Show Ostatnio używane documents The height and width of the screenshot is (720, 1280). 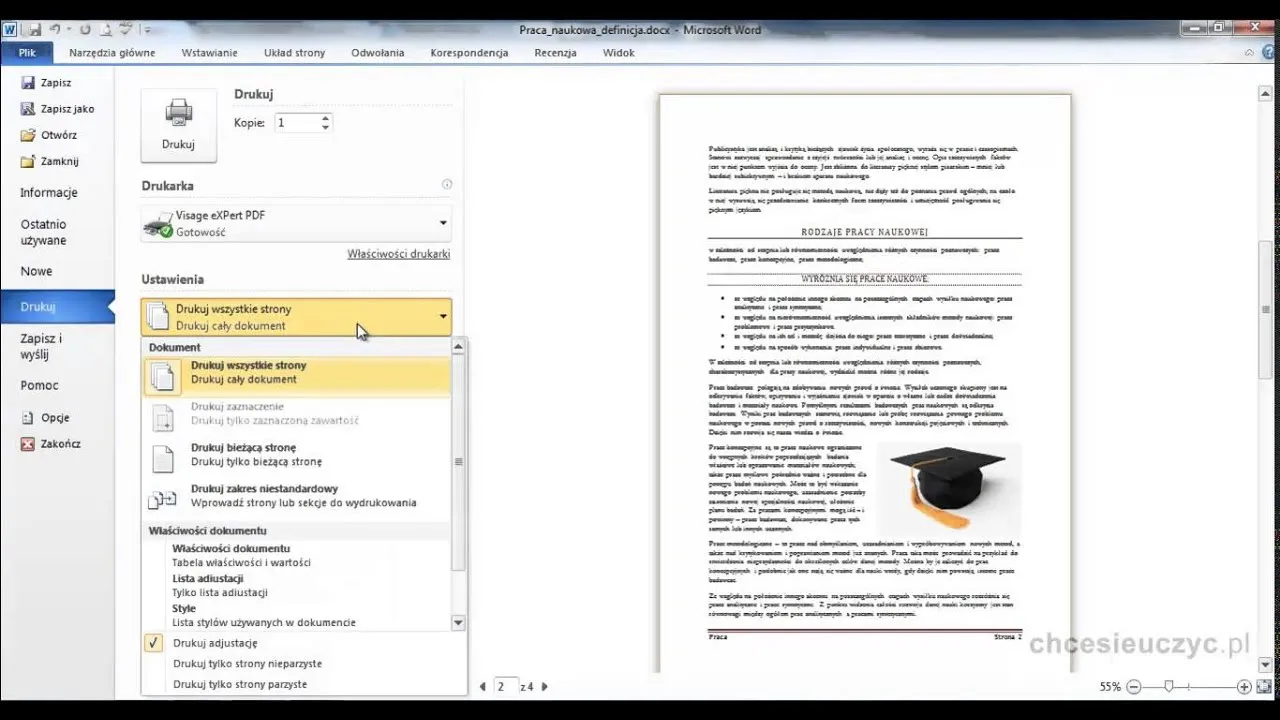tap(44, 232)
